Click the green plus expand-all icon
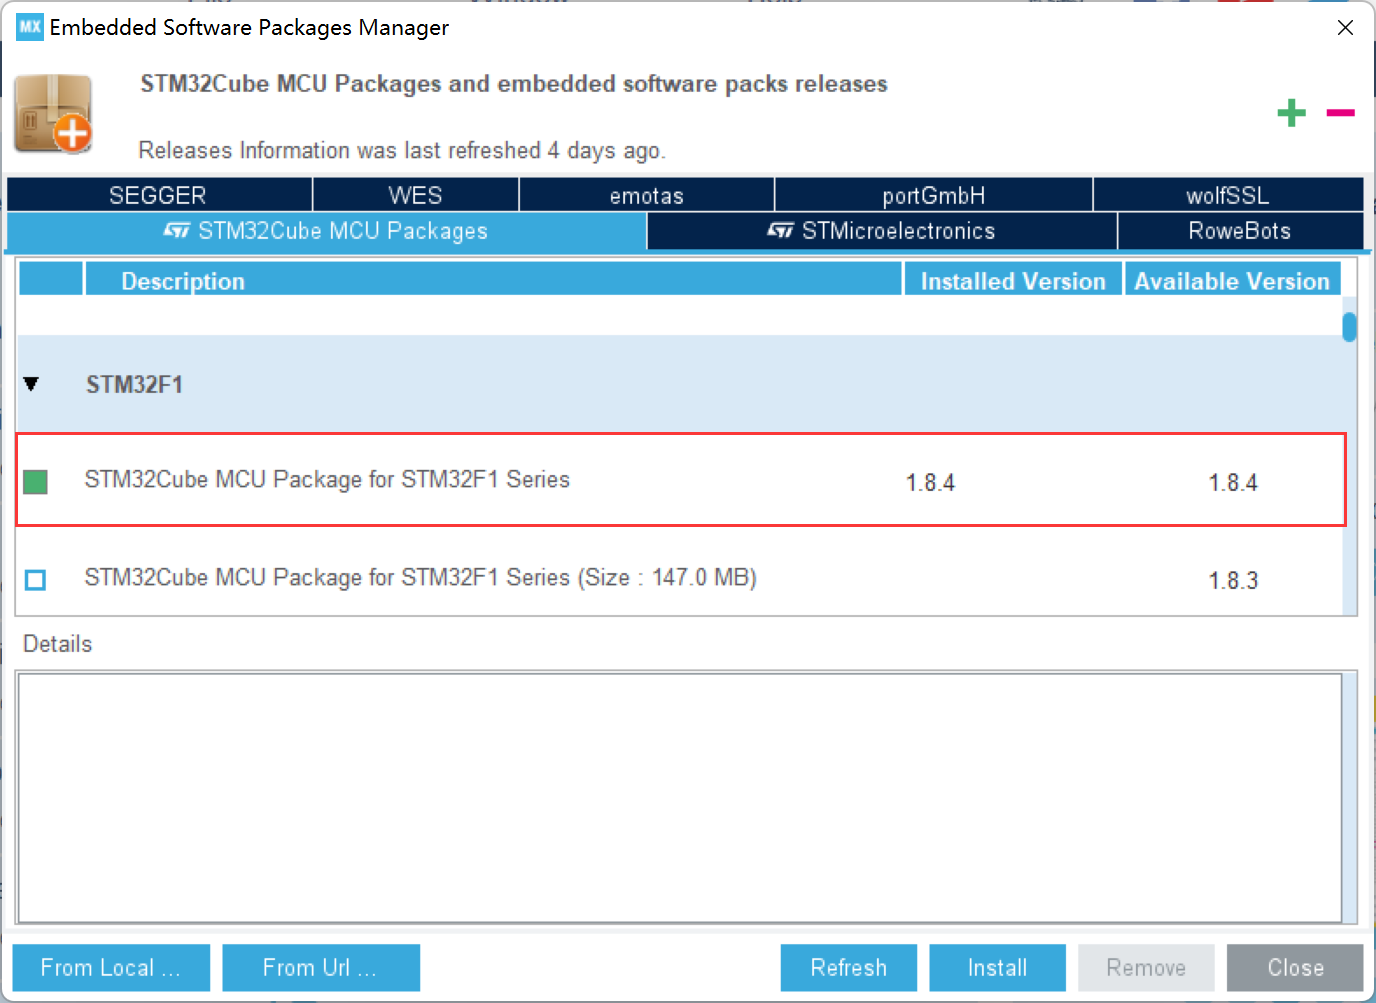 [1291, 113]
